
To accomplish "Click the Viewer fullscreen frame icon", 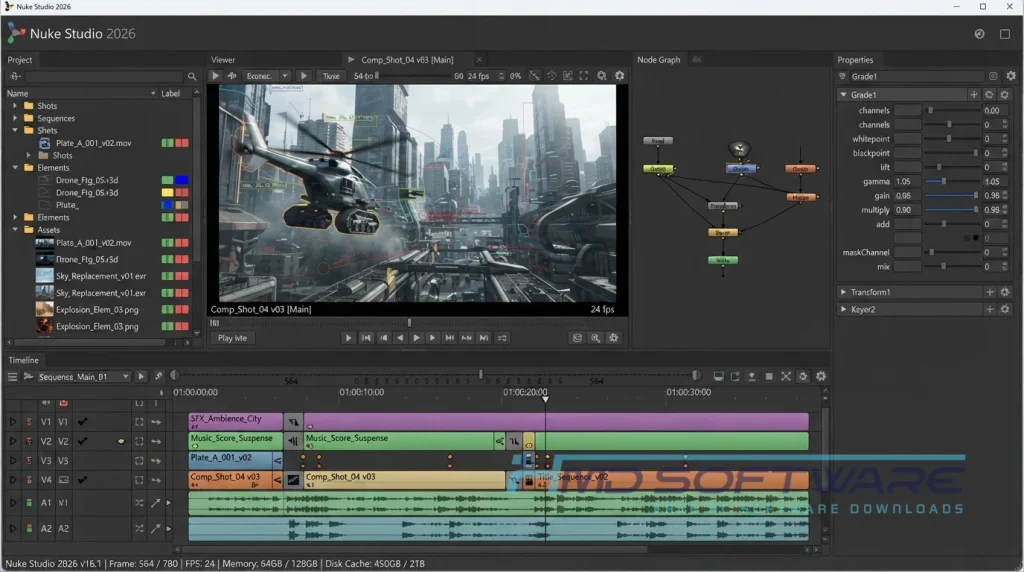I will [584, 76].
